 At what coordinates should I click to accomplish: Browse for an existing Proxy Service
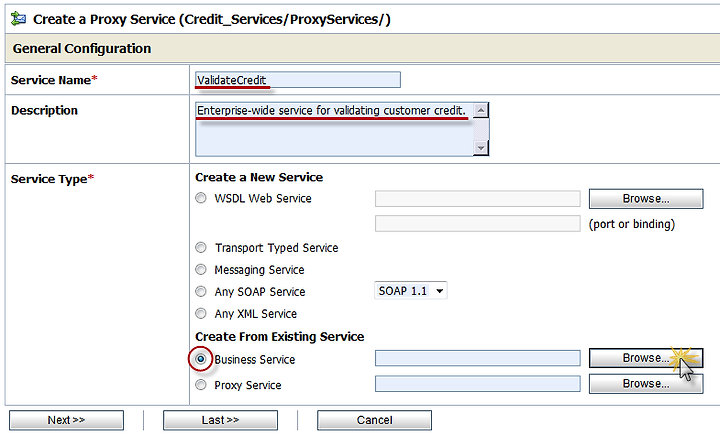[646, 384]
